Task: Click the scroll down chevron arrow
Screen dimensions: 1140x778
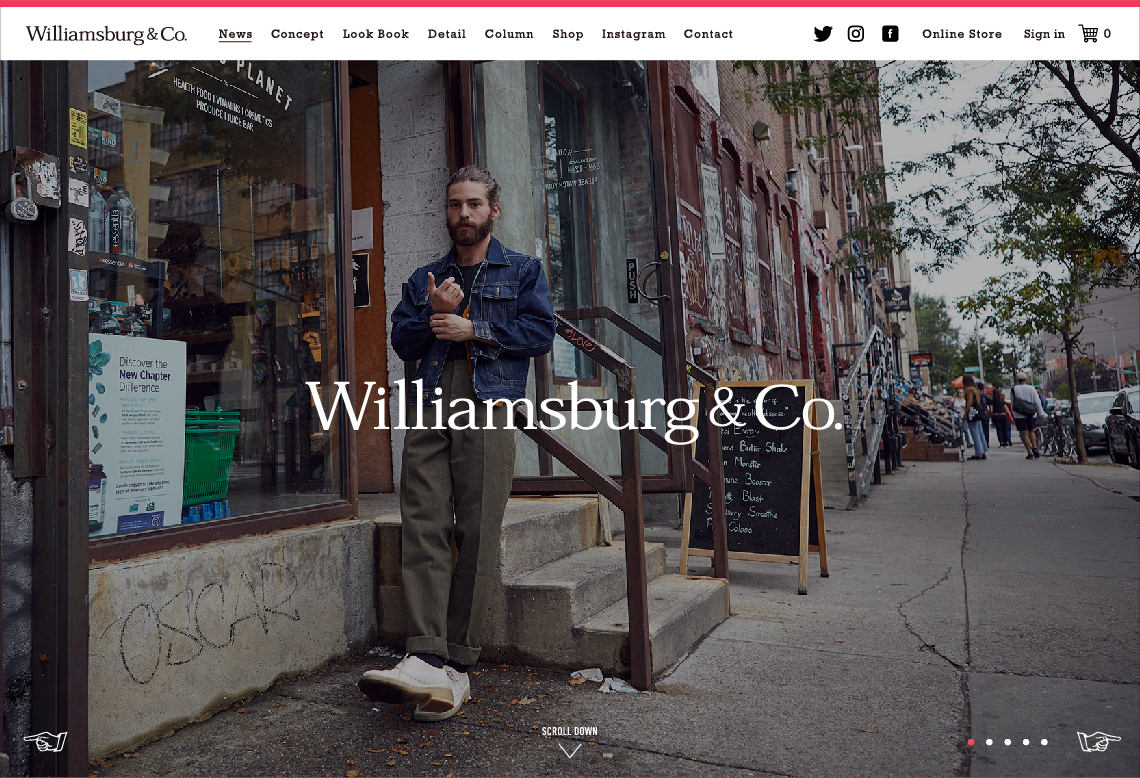Action: pyautogui.click(x=569, y=750)
